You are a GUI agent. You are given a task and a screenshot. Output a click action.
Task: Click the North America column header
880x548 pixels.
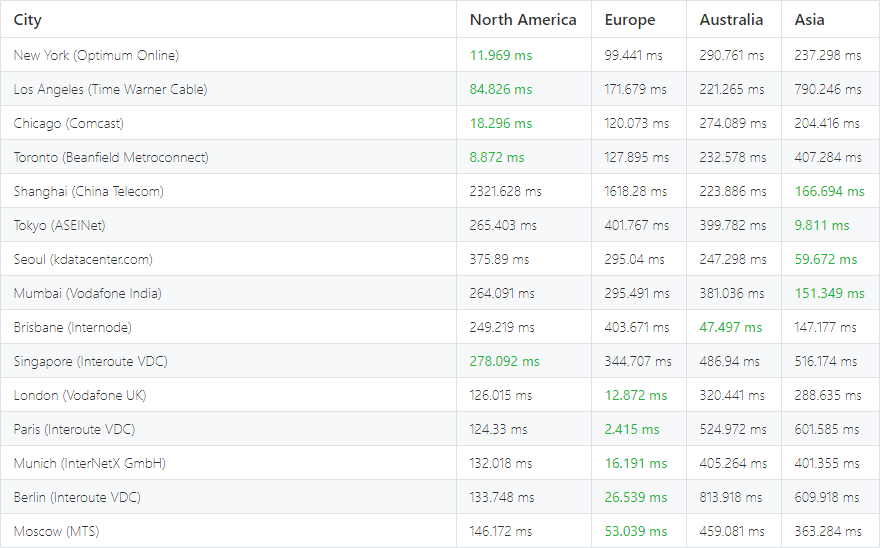point(523,20)
